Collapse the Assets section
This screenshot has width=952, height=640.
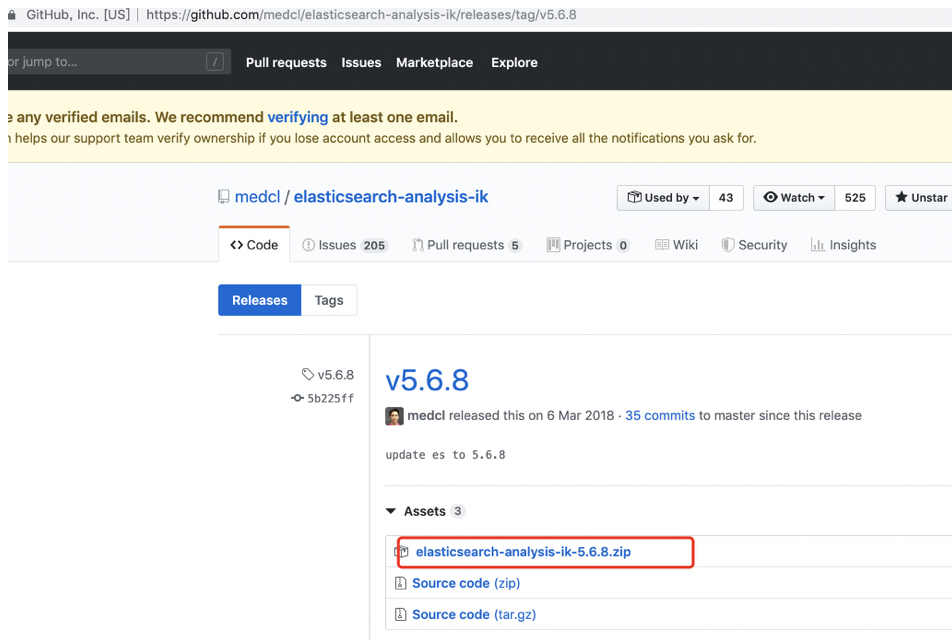tap(425, 511)
